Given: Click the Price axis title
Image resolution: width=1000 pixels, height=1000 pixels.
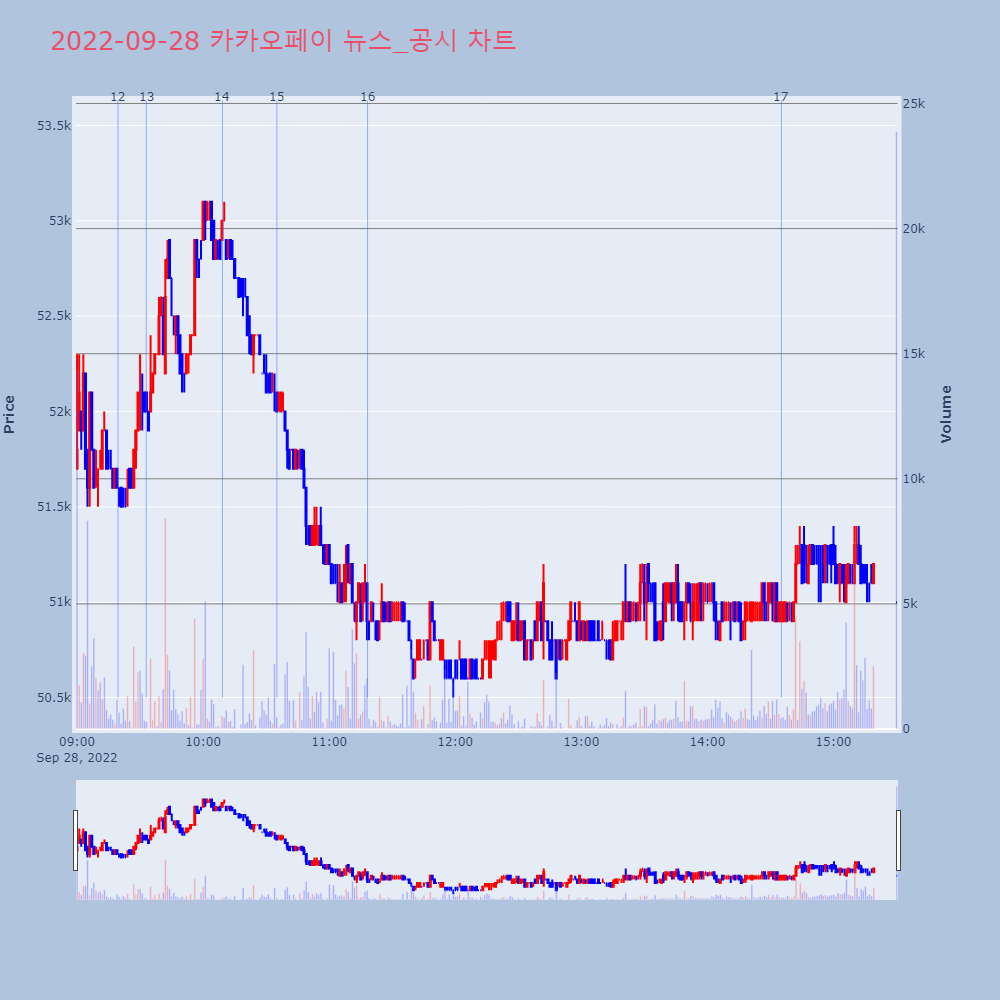Looking at the screenshot, I should 9,415.
